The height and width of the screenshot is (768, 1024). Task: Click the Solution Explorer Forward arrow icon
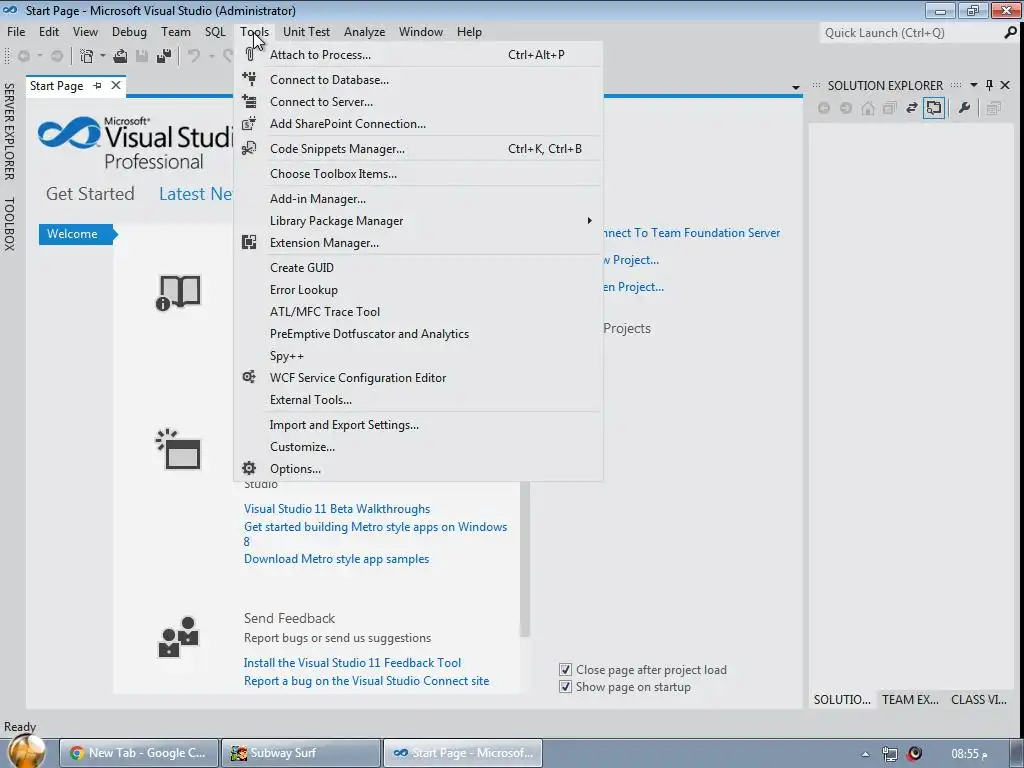(846, 108)
